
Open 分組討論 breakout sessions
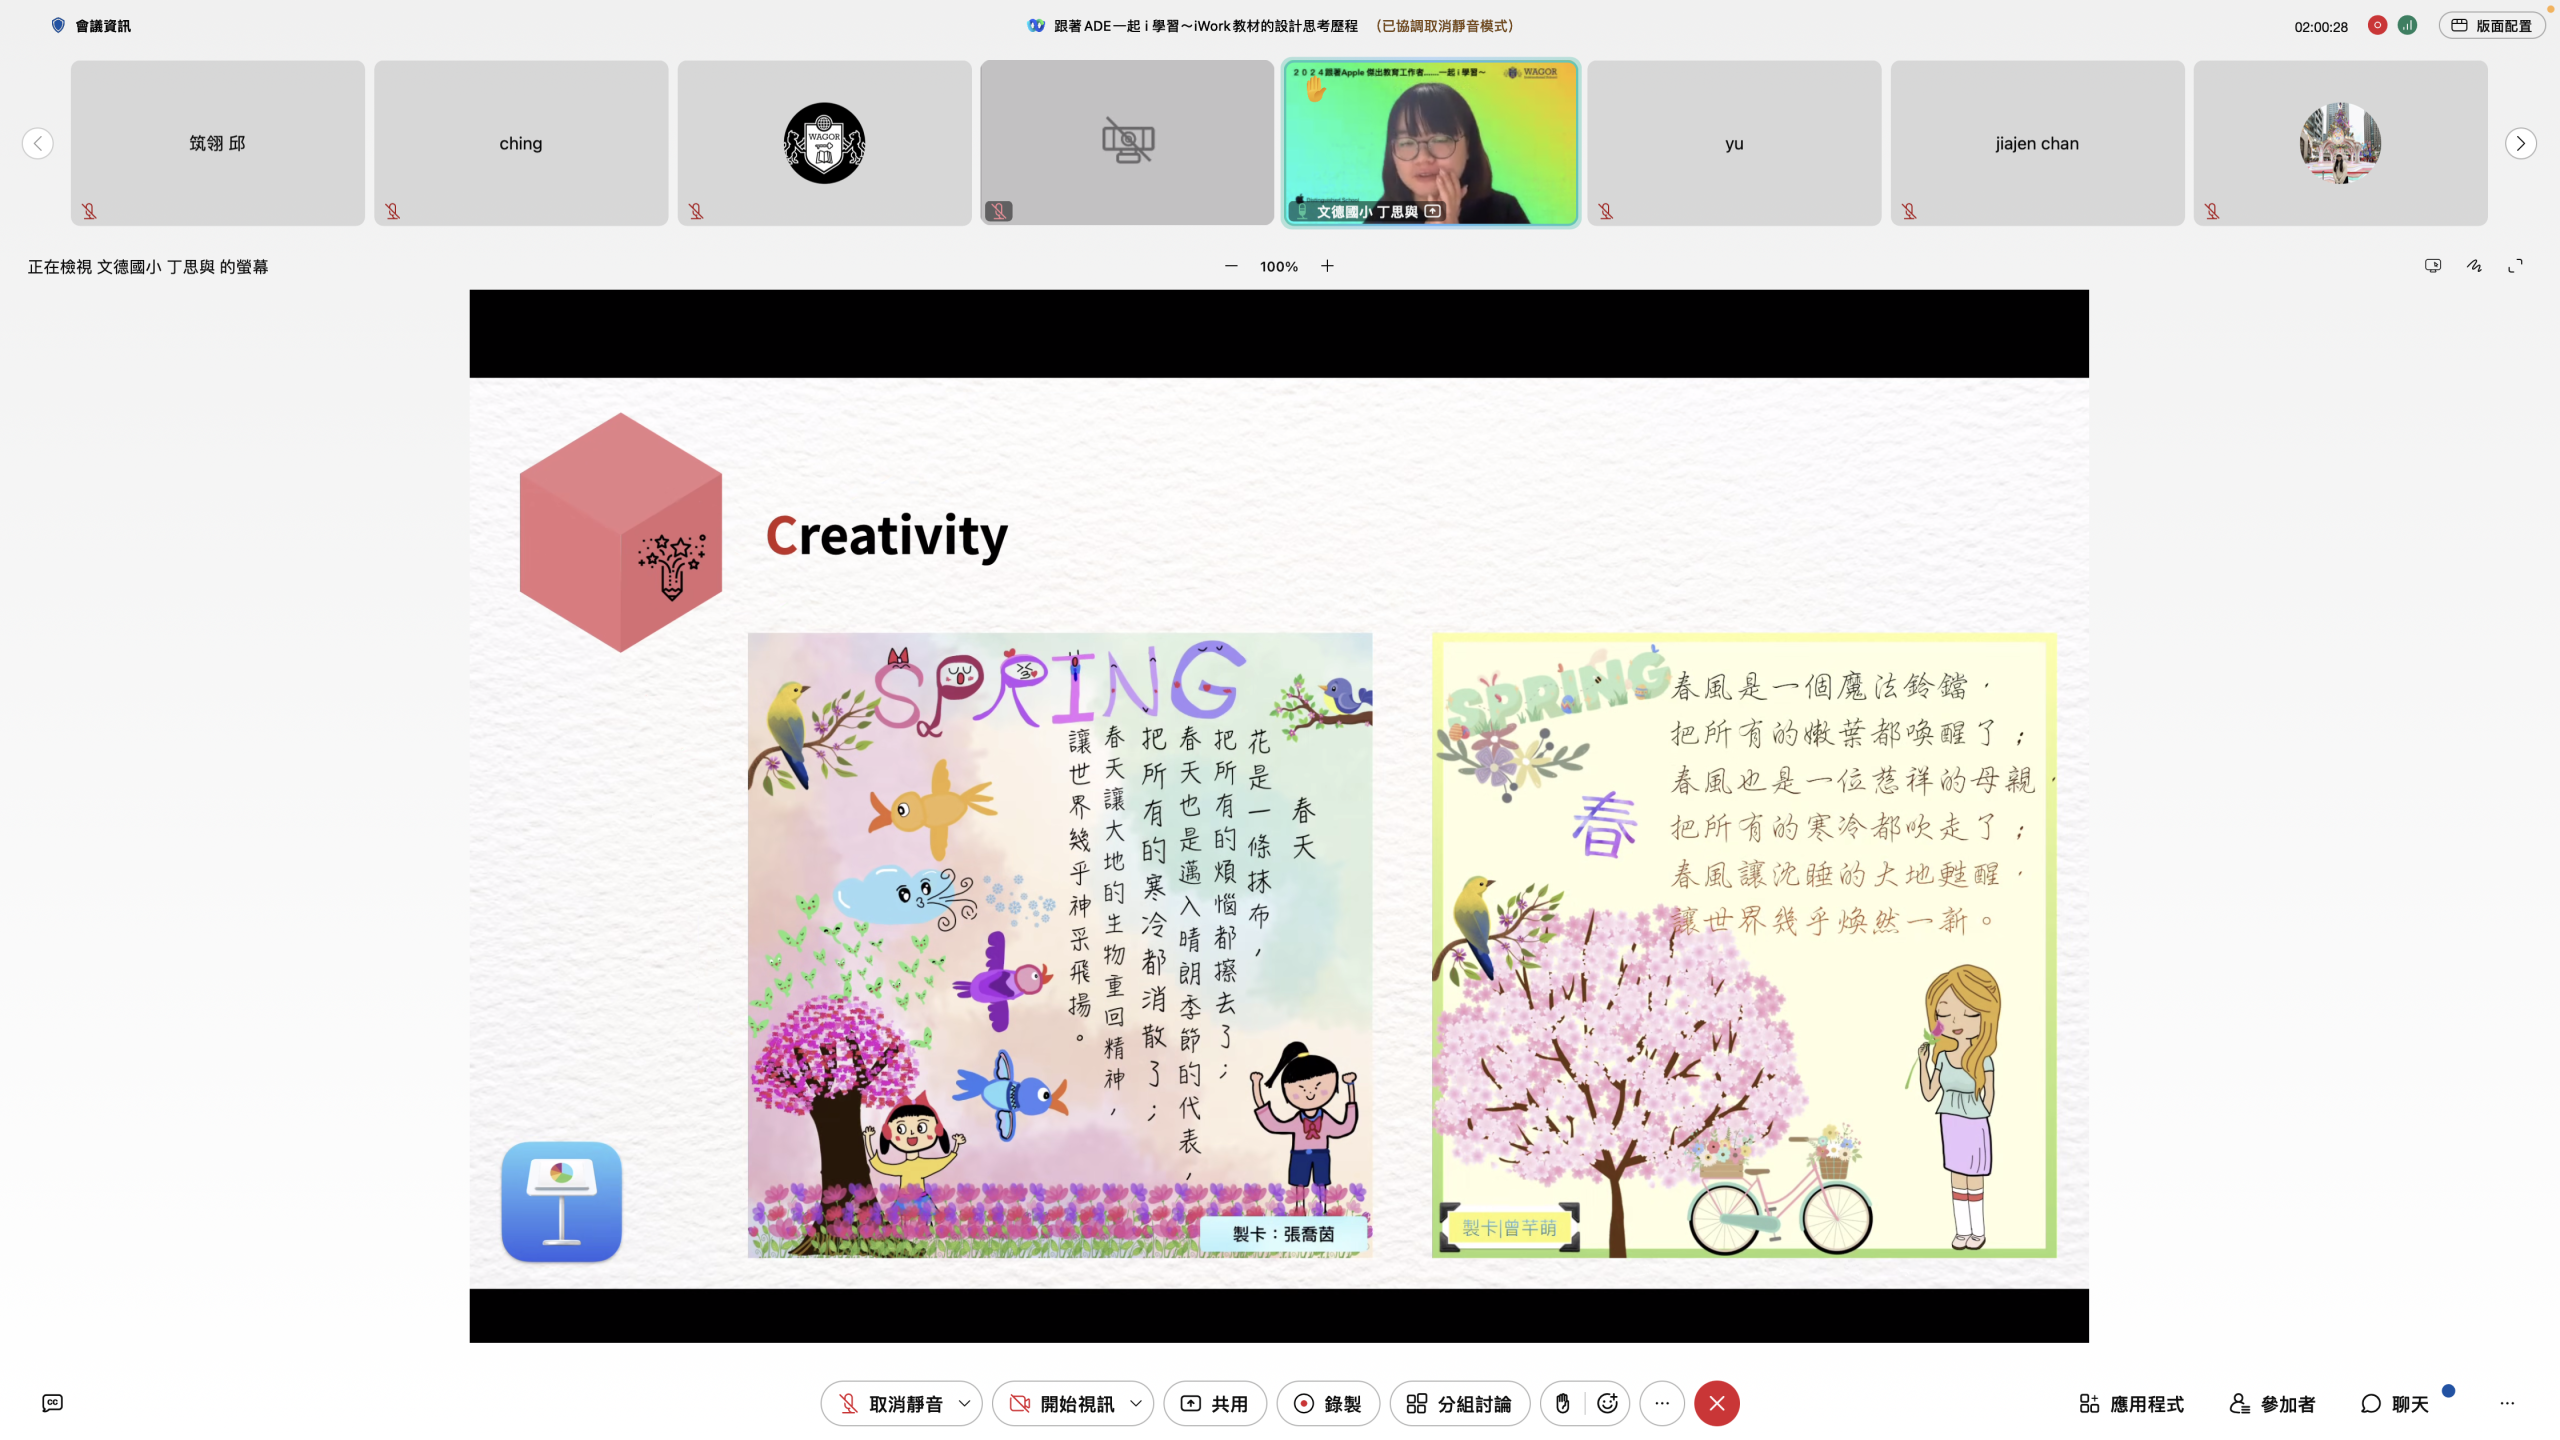click(x=1459, y=1403)
